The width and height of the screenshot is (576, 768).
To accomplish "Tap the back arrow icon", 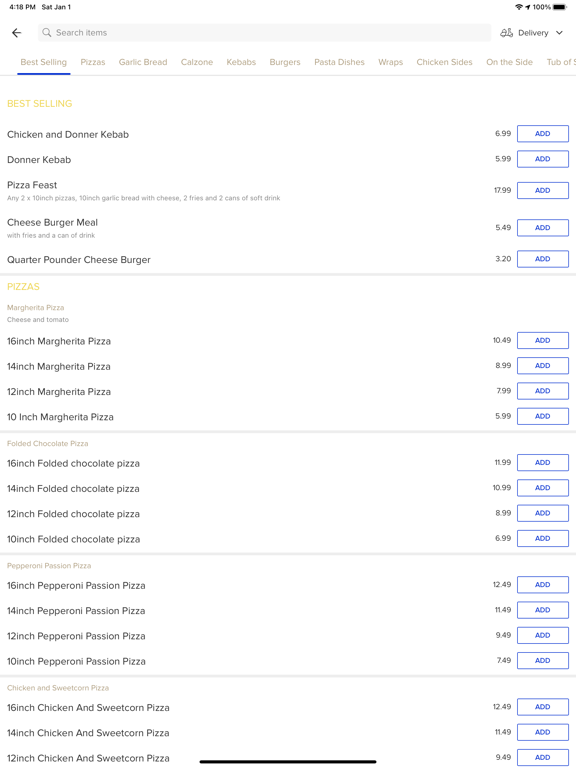I will point(17,33).
